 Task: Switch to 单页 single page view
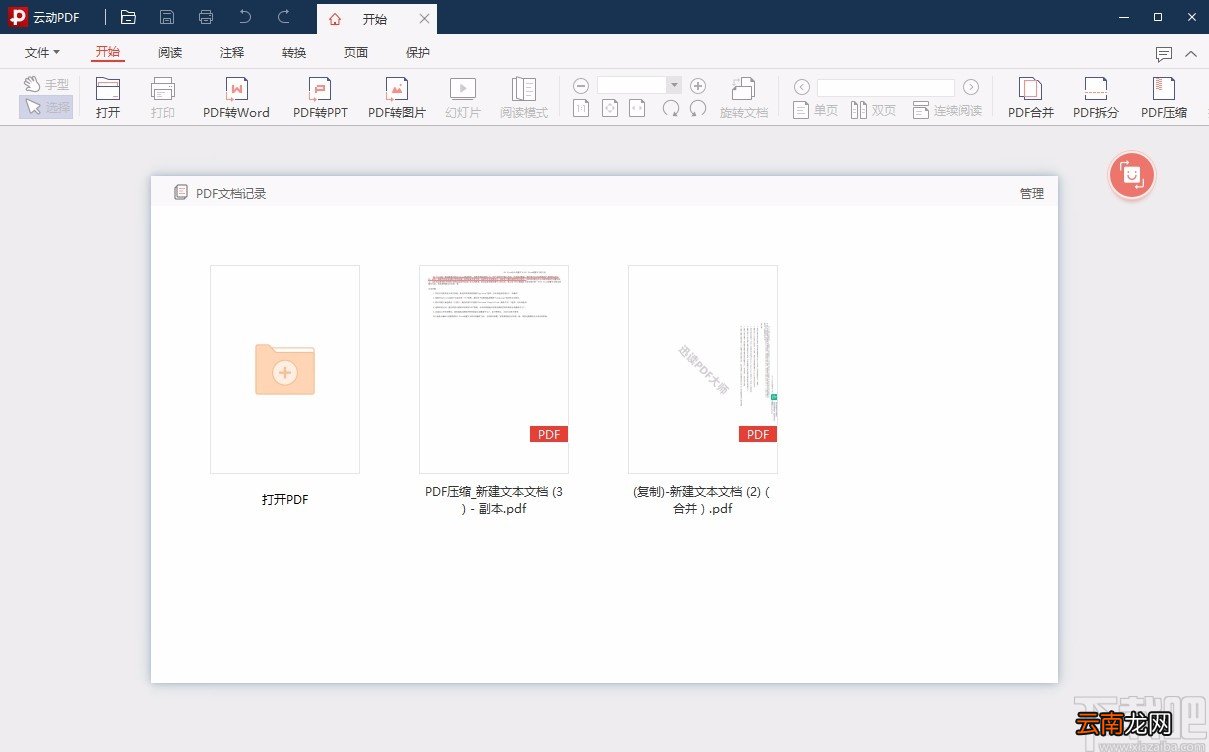(x=815, y=110)
